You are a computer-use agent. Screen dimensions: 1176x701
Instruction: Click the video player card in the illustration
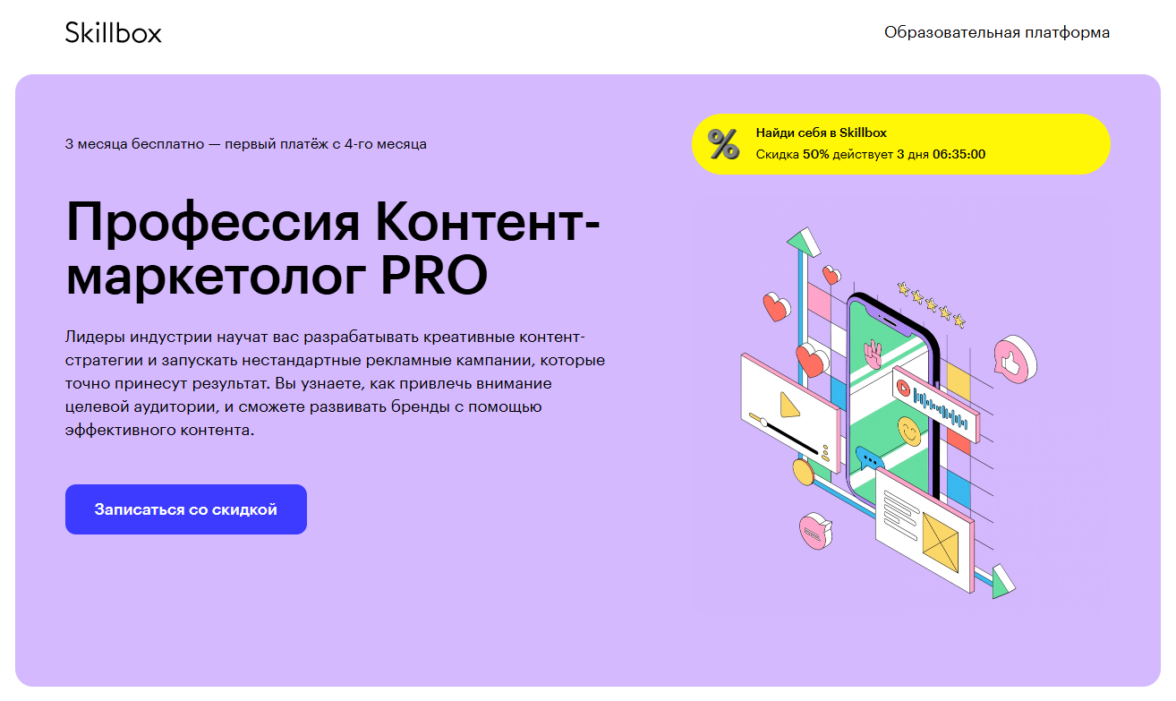pos(790,415)
